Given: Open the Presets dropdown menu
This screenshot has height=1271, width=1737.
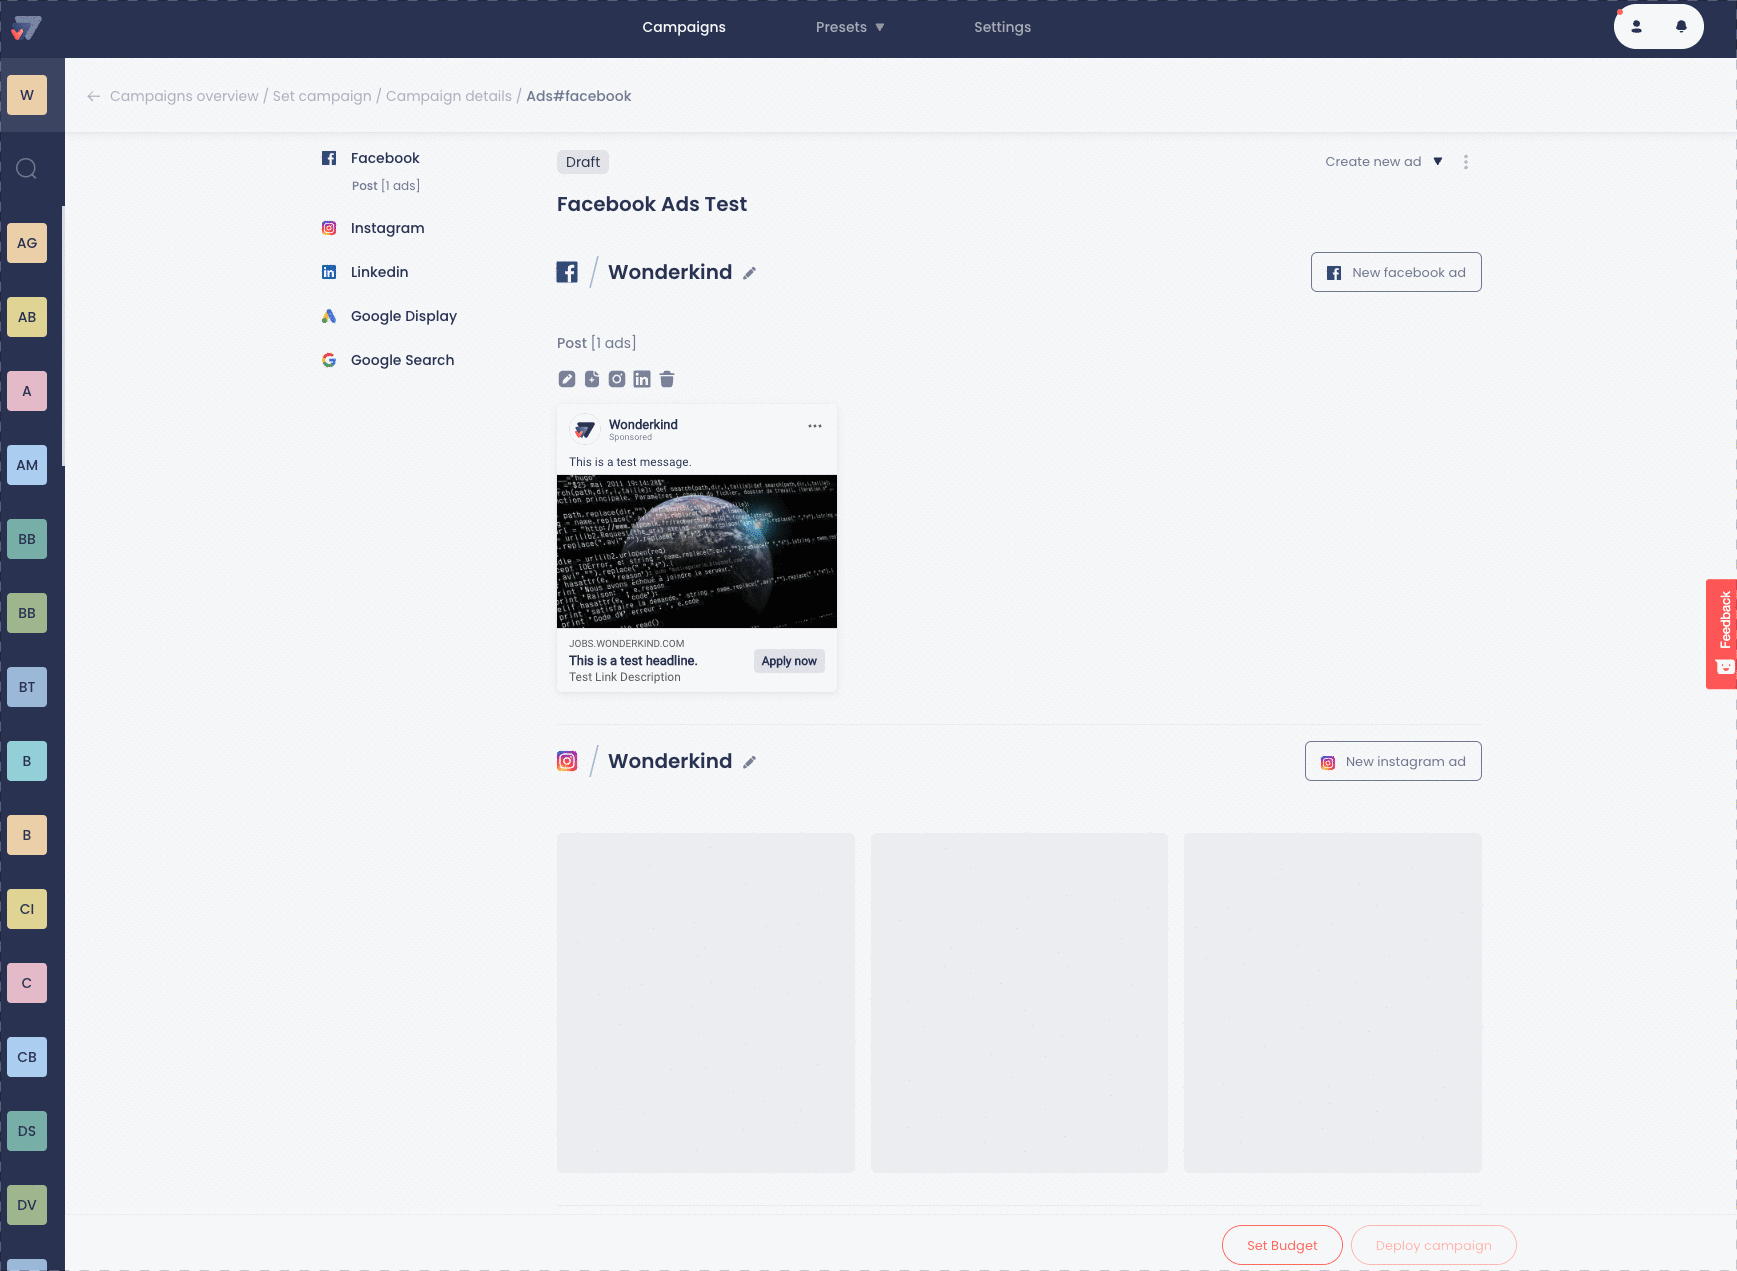Looking at the screenshot, I should pos(849,27).
